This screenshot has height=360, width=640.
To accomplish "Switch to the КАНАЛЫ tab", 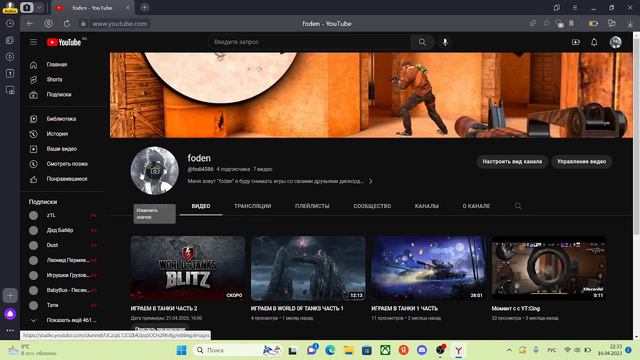I will pos(427,206).
